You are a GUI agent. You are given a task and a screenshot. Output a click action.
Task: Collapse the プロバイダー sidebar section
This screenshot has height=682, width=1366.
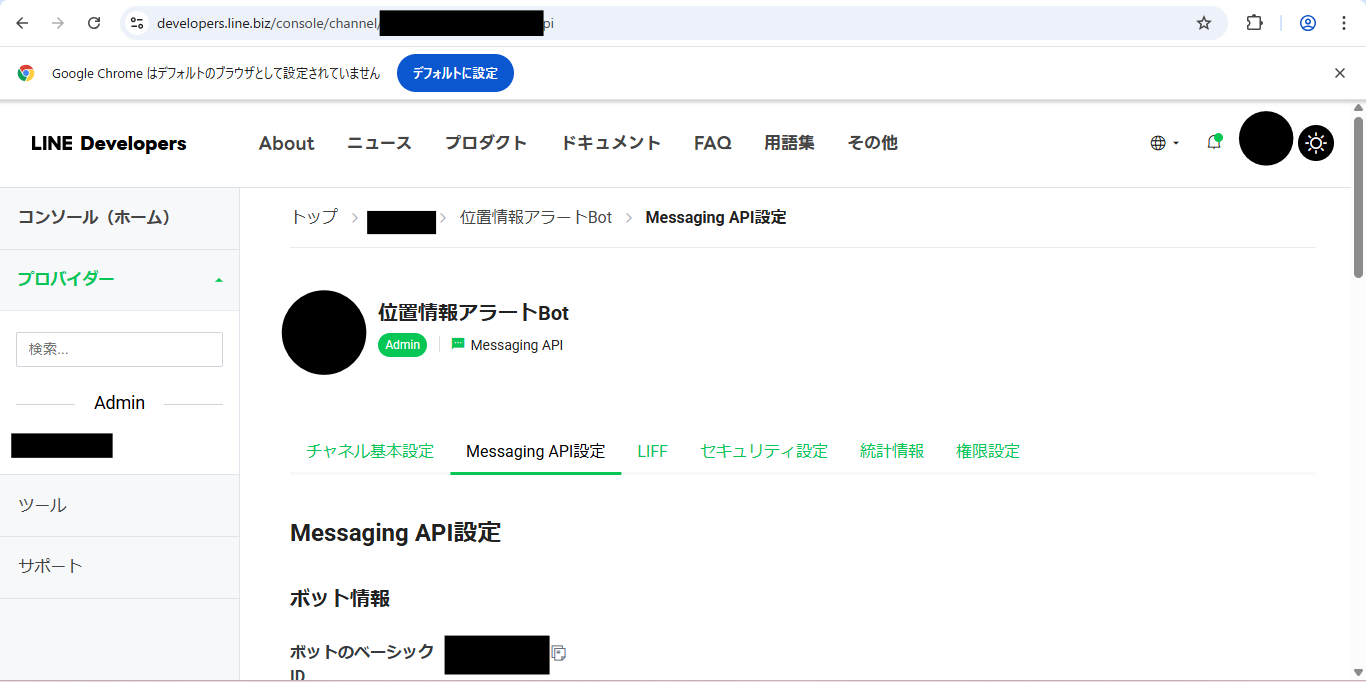click(120, 279)
